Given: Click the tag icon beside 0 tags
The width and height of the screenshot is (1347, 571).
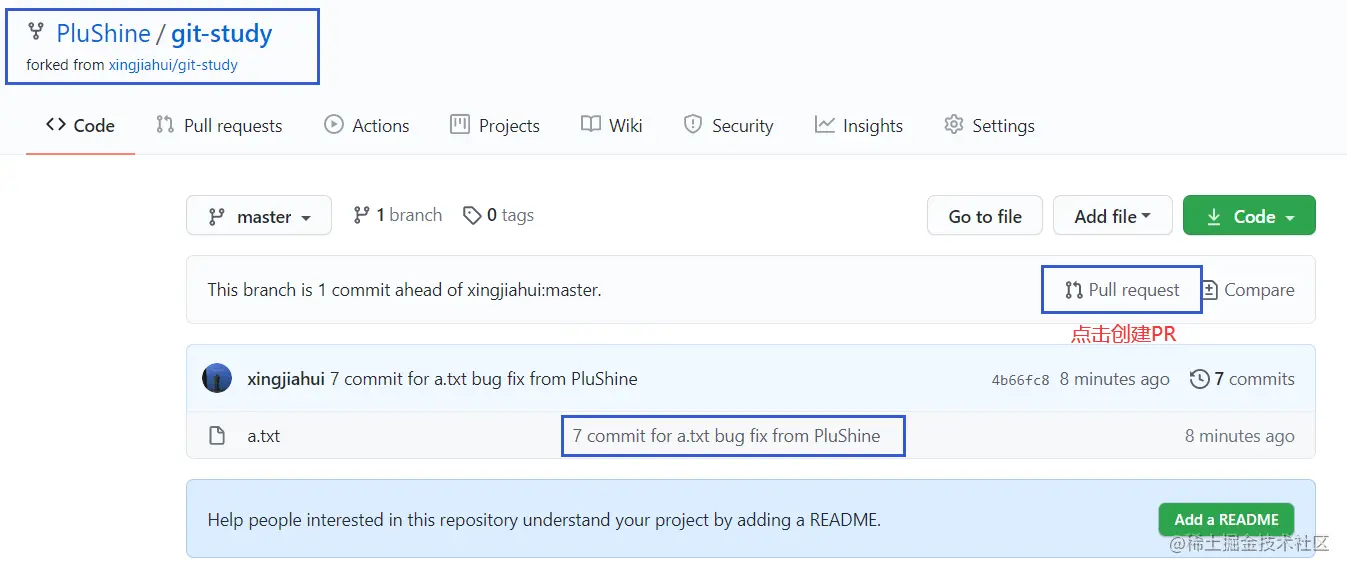Looking at the screenshot, I should [472, 215].
